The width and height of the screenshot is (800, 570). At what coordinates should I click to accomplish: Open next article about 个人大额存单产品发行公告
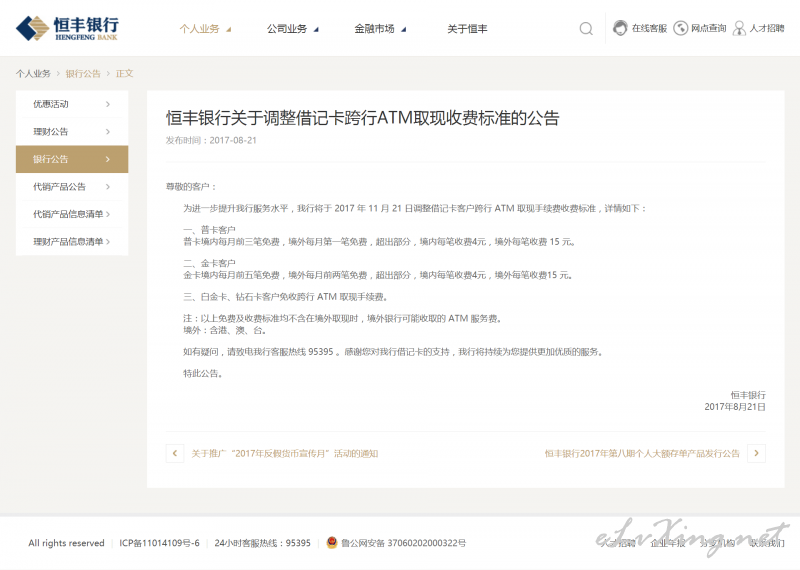642,454
